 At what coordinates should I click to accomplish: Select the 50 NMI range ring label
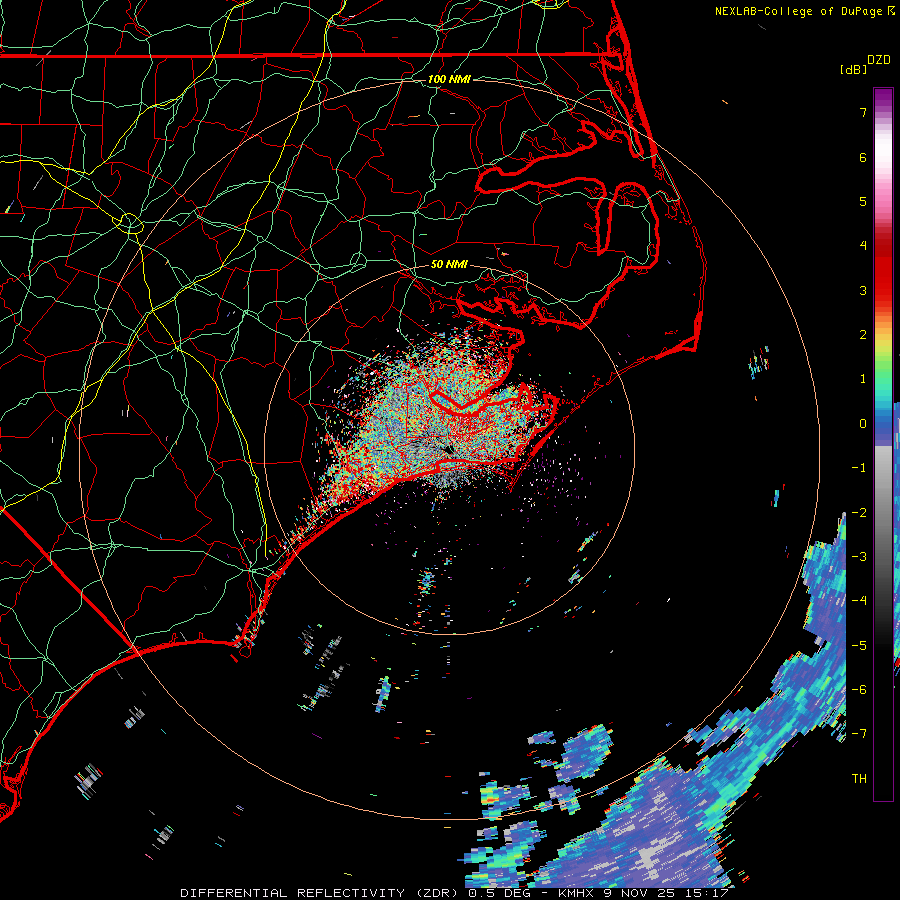(449, 264)
